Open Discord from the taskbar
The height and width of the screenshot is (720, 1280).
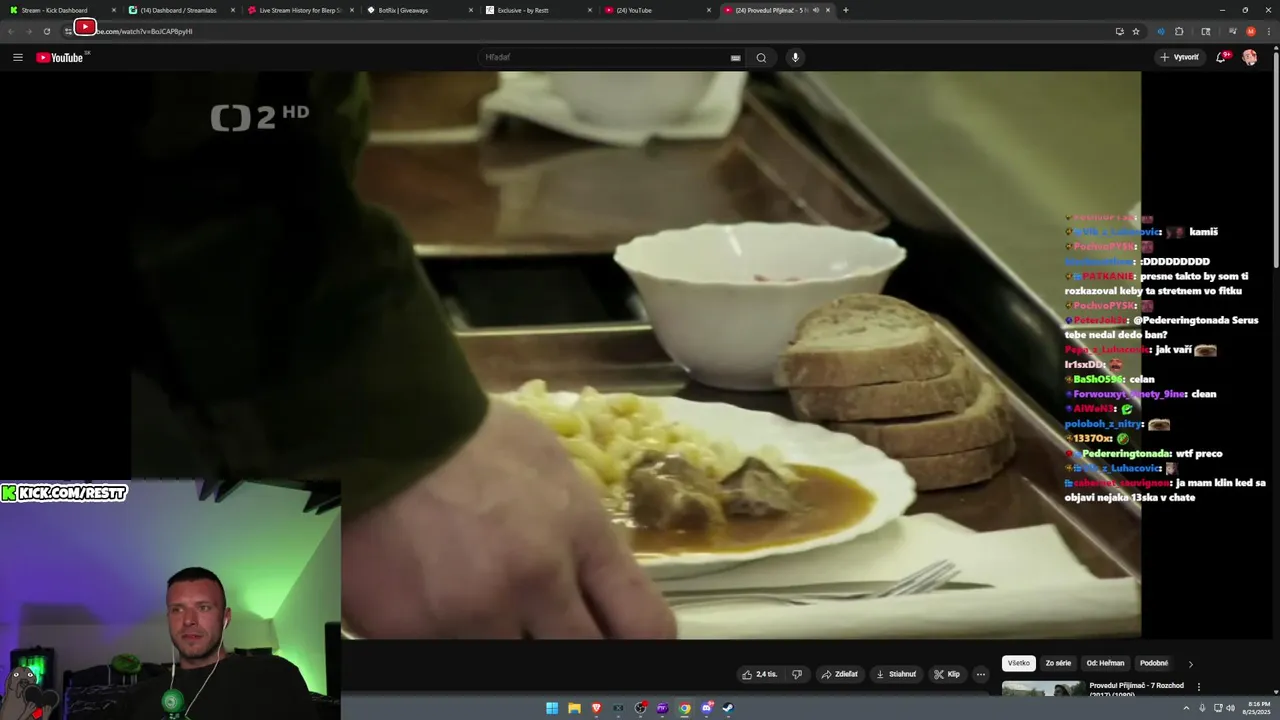pos(707,709)
